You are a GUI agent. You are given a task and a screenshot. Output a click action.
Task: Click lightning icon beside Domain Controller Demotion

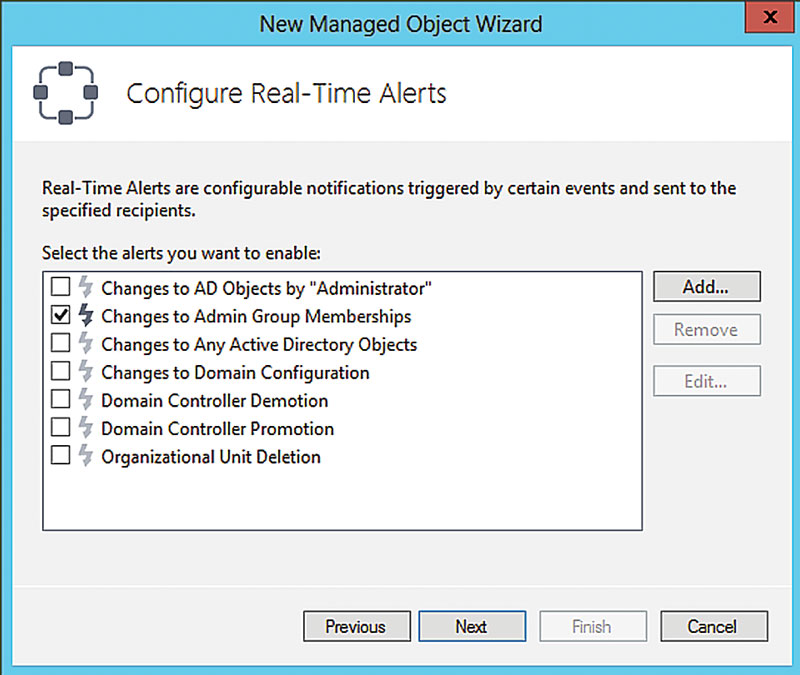86,400
